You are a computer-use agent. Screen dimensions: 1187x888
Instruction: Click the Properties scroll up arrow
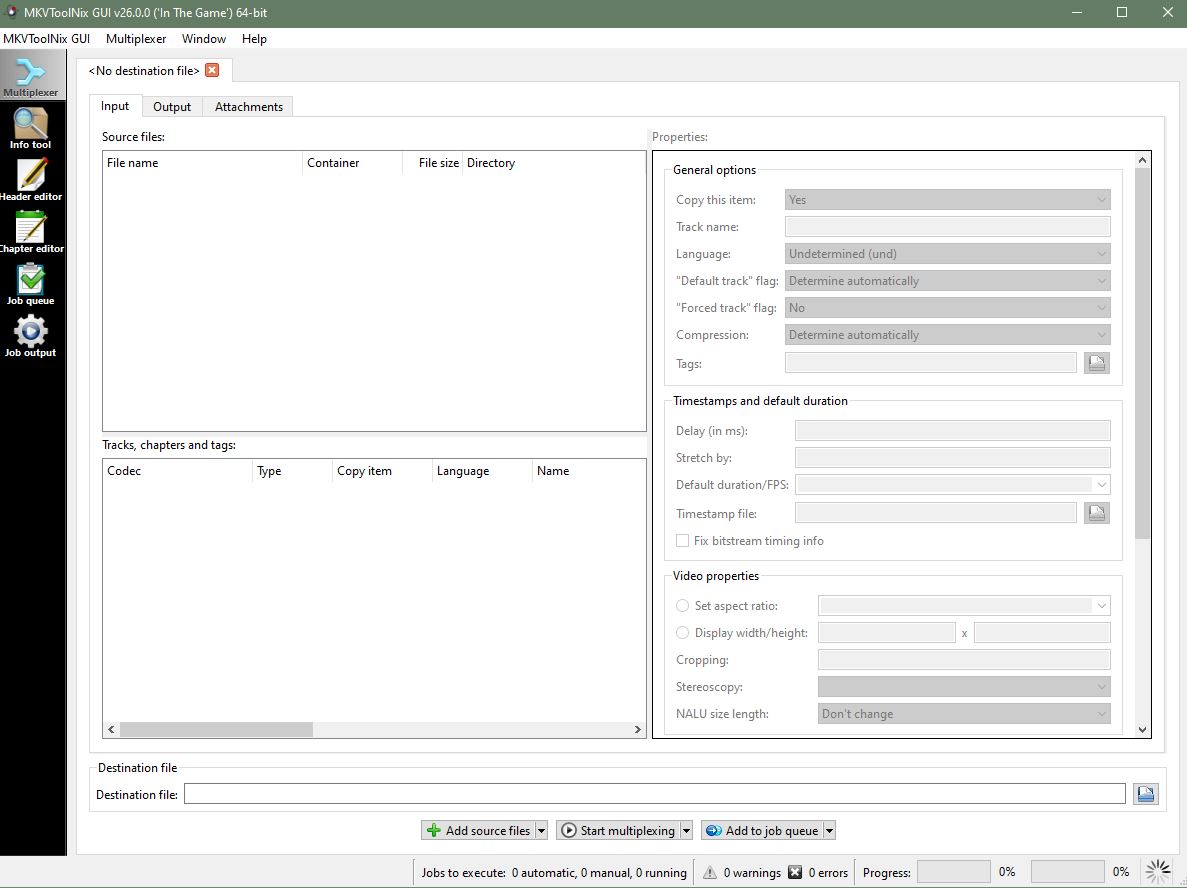pyautogui.click(x=1142, y=160)
